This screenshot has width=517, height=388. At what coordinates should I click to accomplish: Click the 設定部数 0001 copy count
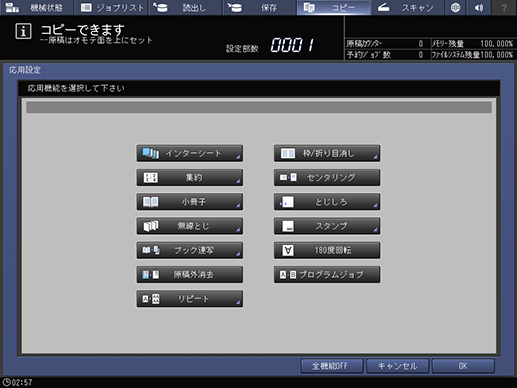tap(292, 45)
